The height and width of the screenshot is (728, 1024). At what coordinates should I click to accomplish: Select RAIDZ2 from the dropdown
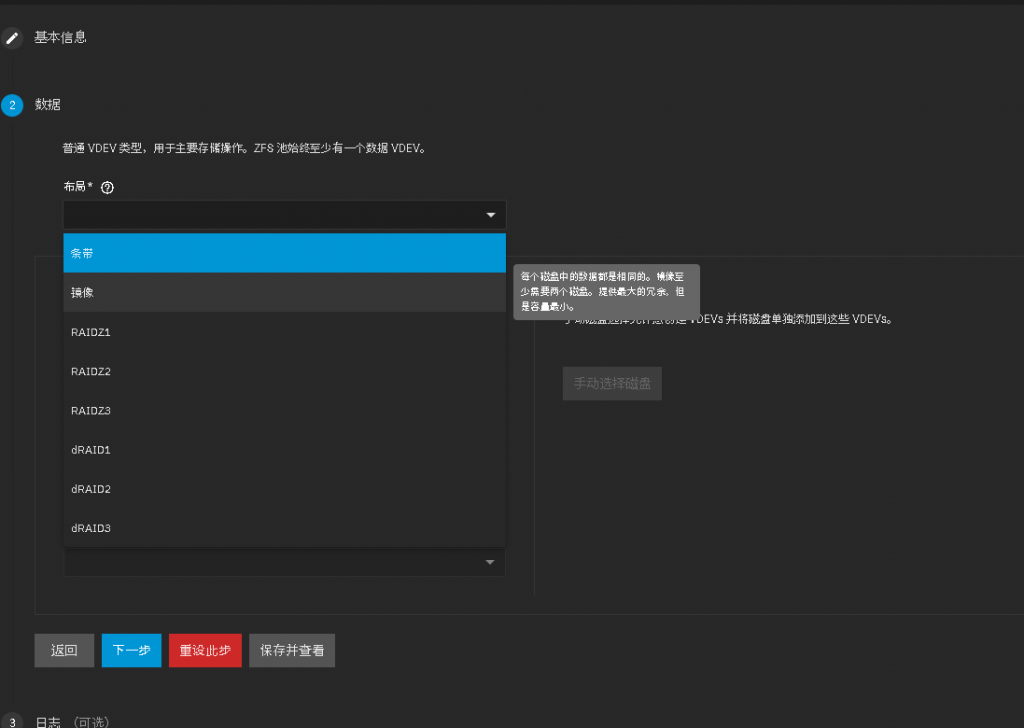[284, 371]
